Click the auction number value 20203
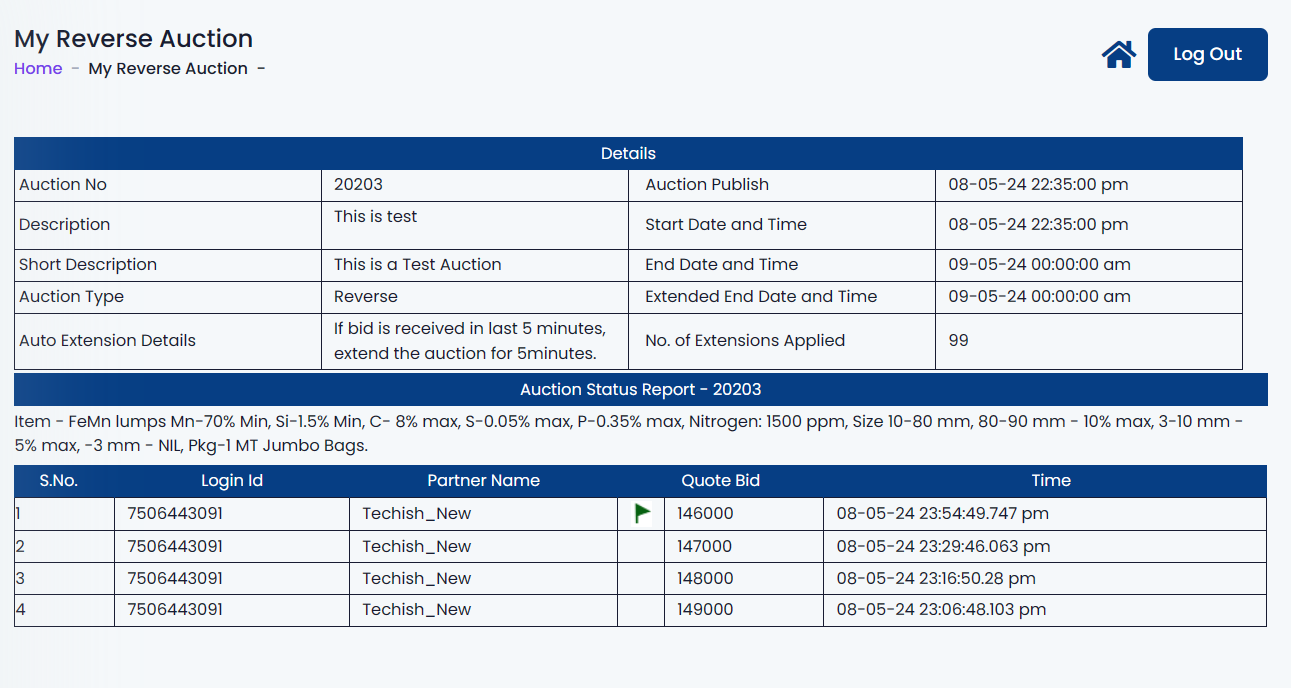This screenshot has height=688, width=1291. pos(358,185)
